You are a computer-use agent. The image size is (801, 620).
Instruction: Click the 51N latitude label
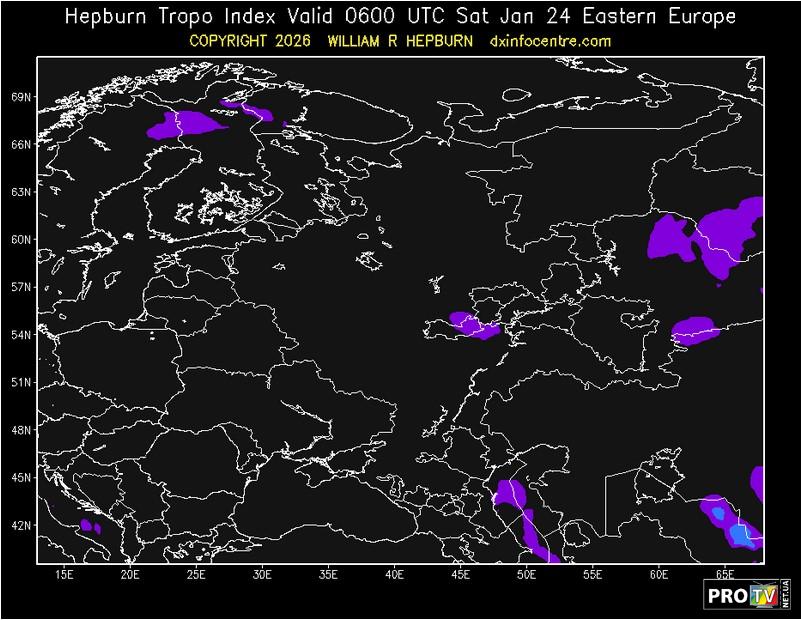tap(21, 382)
